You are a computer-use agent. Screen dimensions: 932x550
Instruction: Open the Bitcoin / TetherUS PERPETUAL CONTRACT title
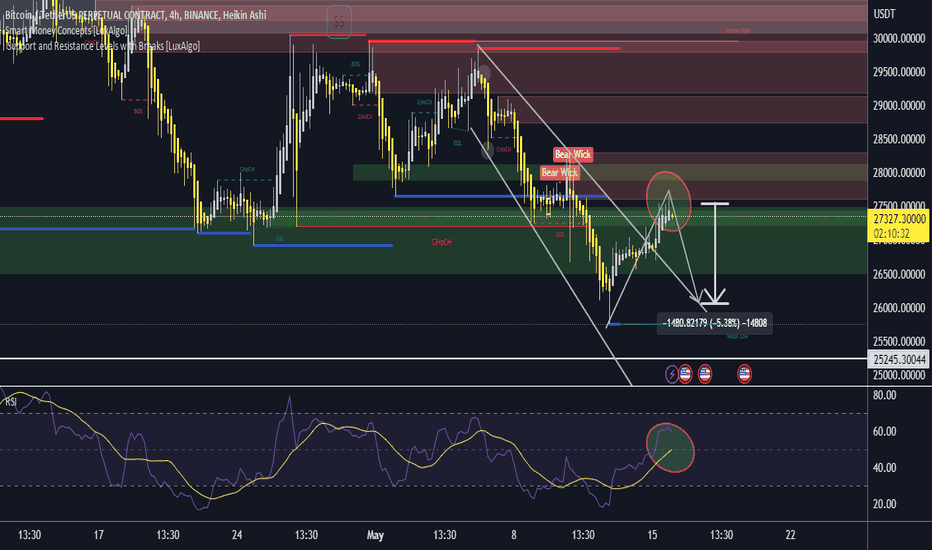[136, 15]
